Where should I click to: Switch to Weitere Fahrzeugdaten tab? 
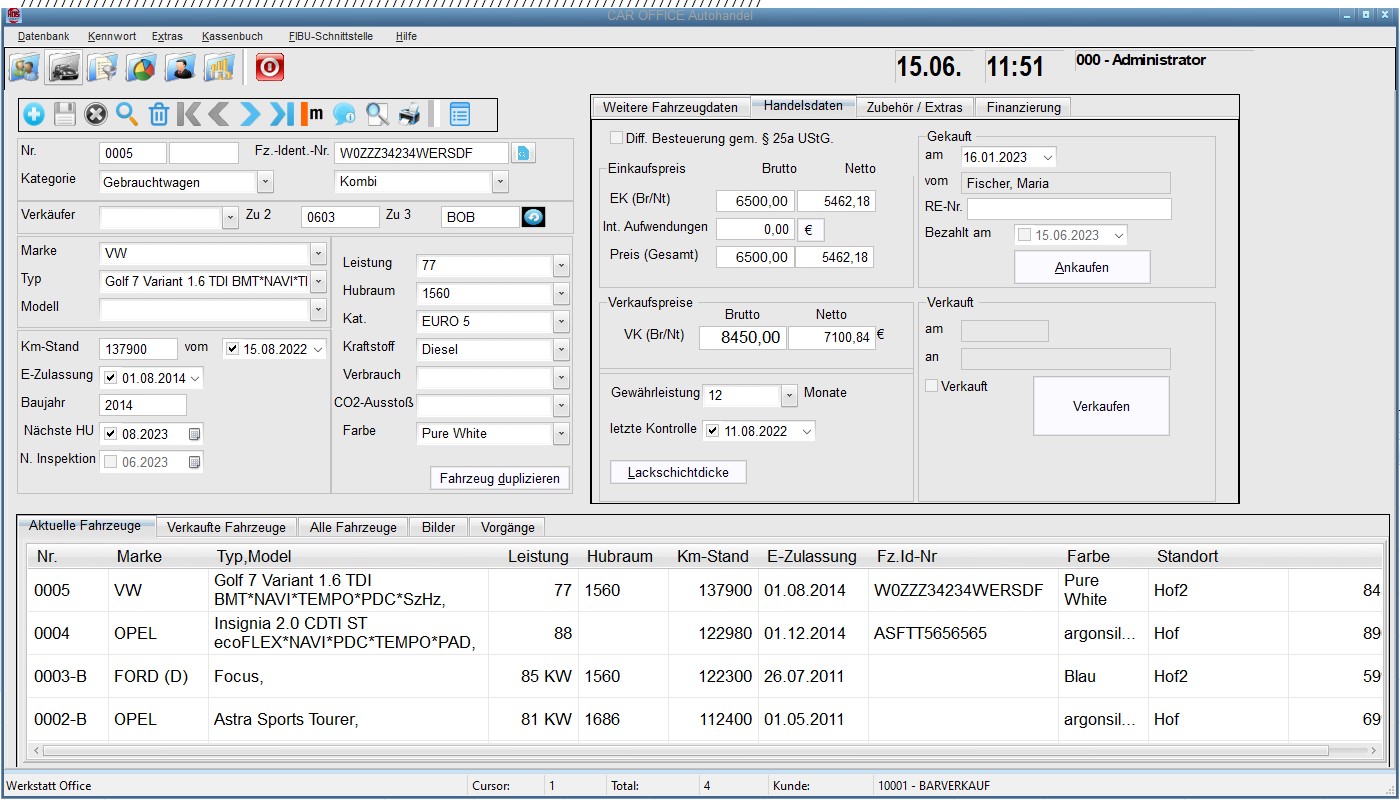pyautogui.click(x=670, y=107)
